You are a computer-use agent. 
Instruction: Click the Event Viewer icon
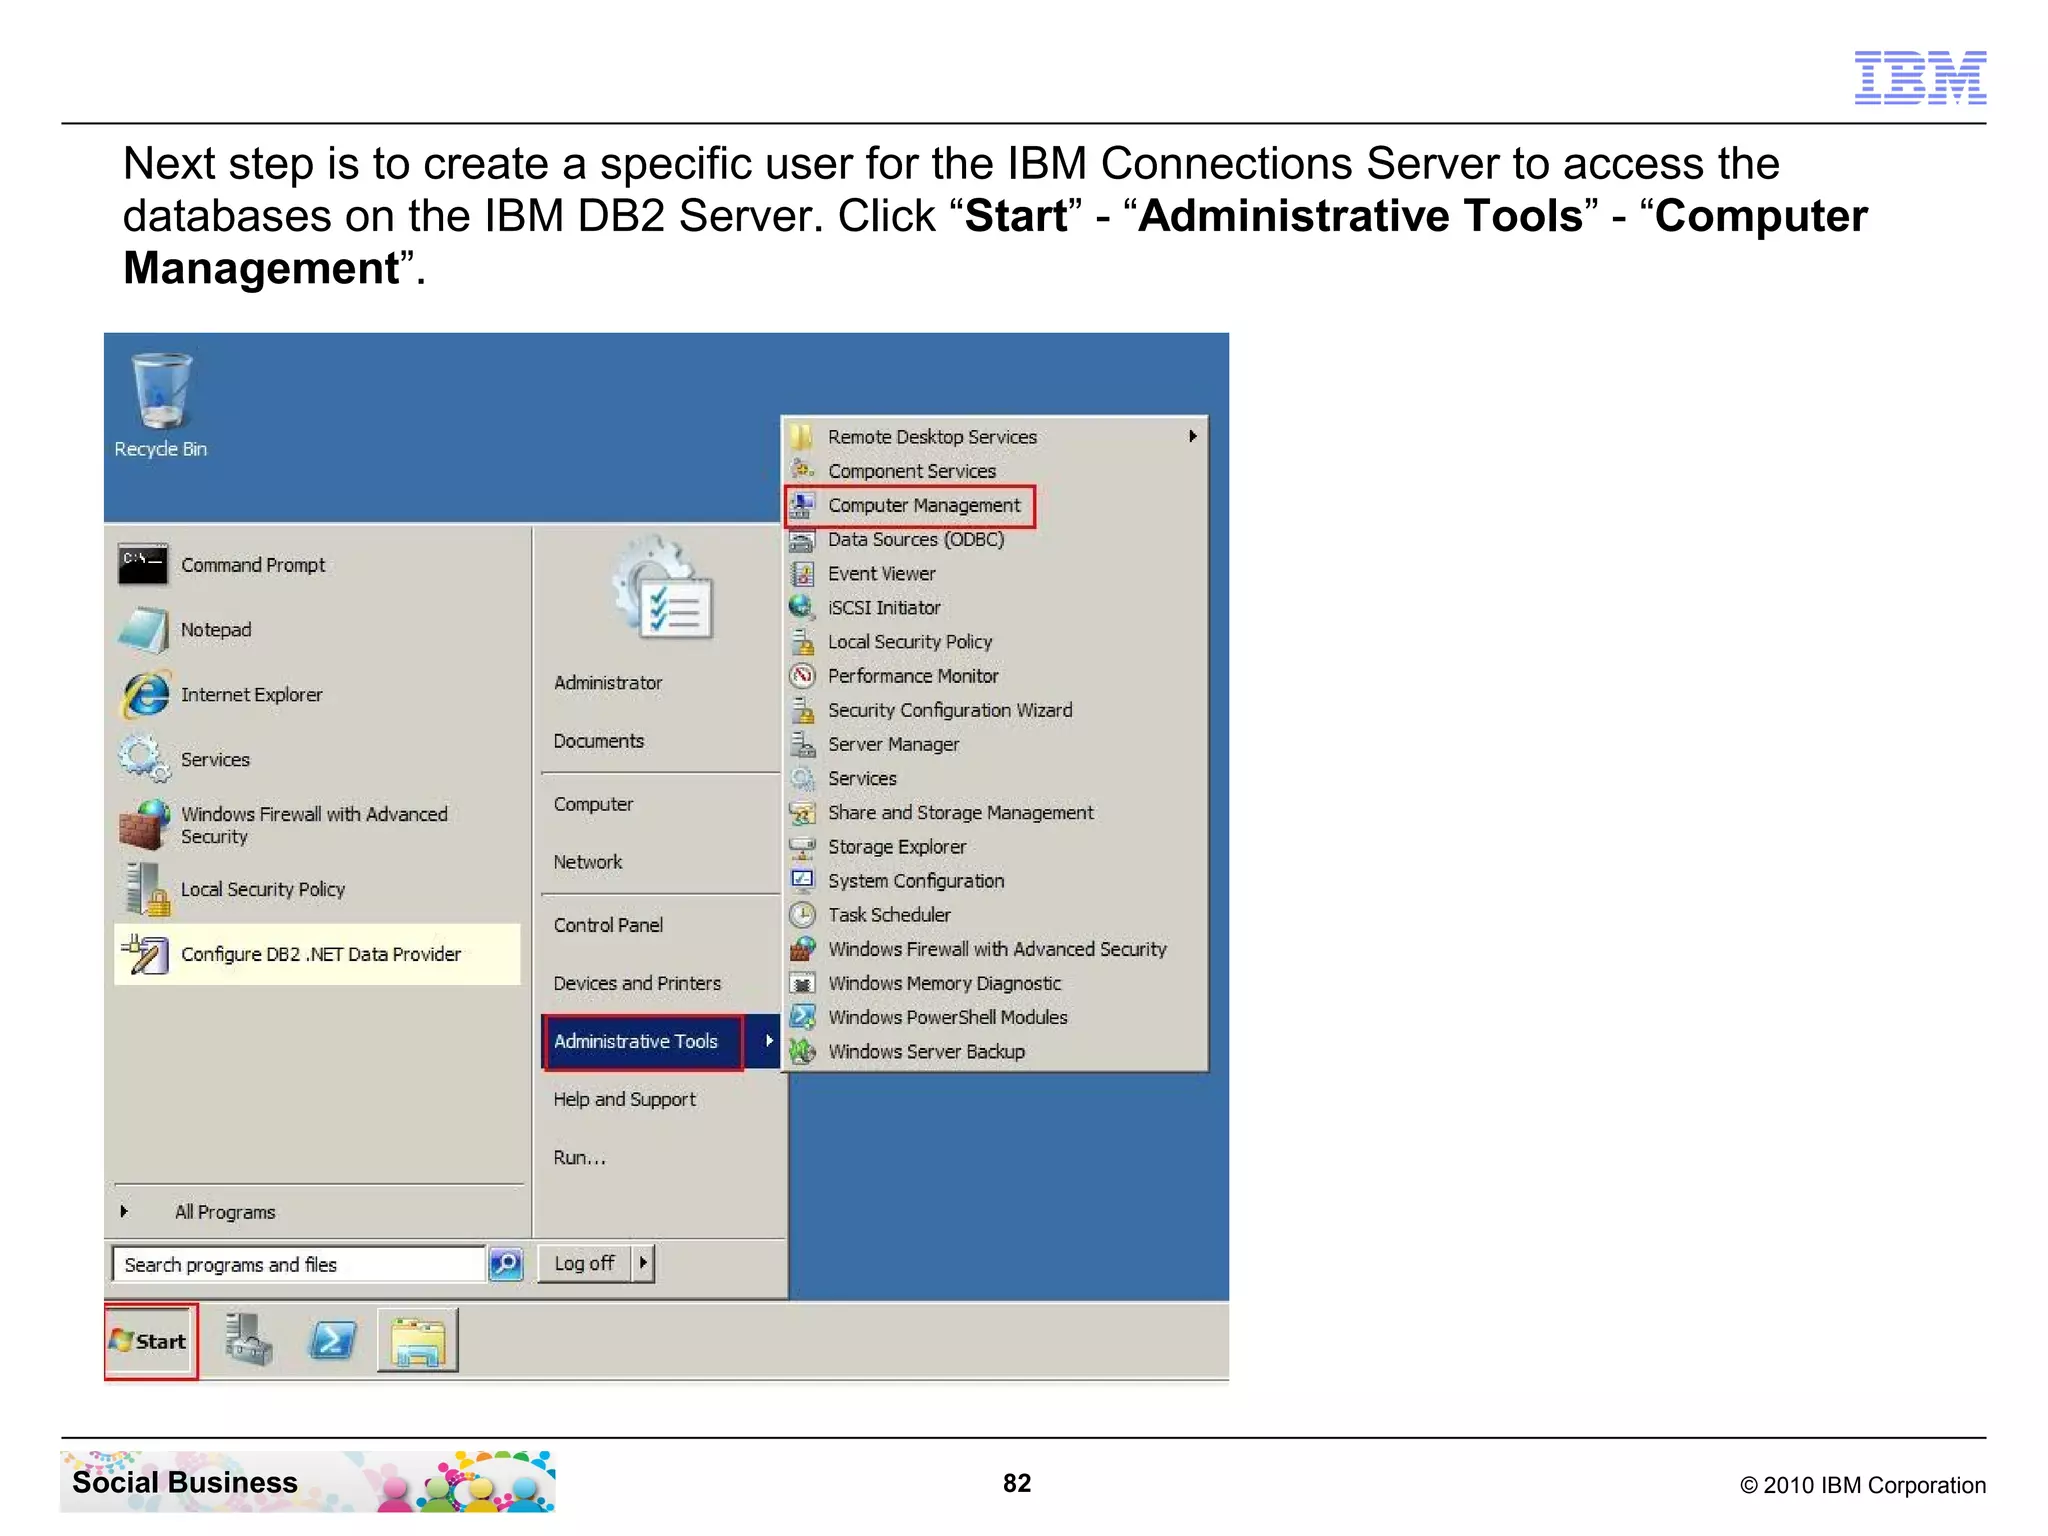tap(802, 574)
